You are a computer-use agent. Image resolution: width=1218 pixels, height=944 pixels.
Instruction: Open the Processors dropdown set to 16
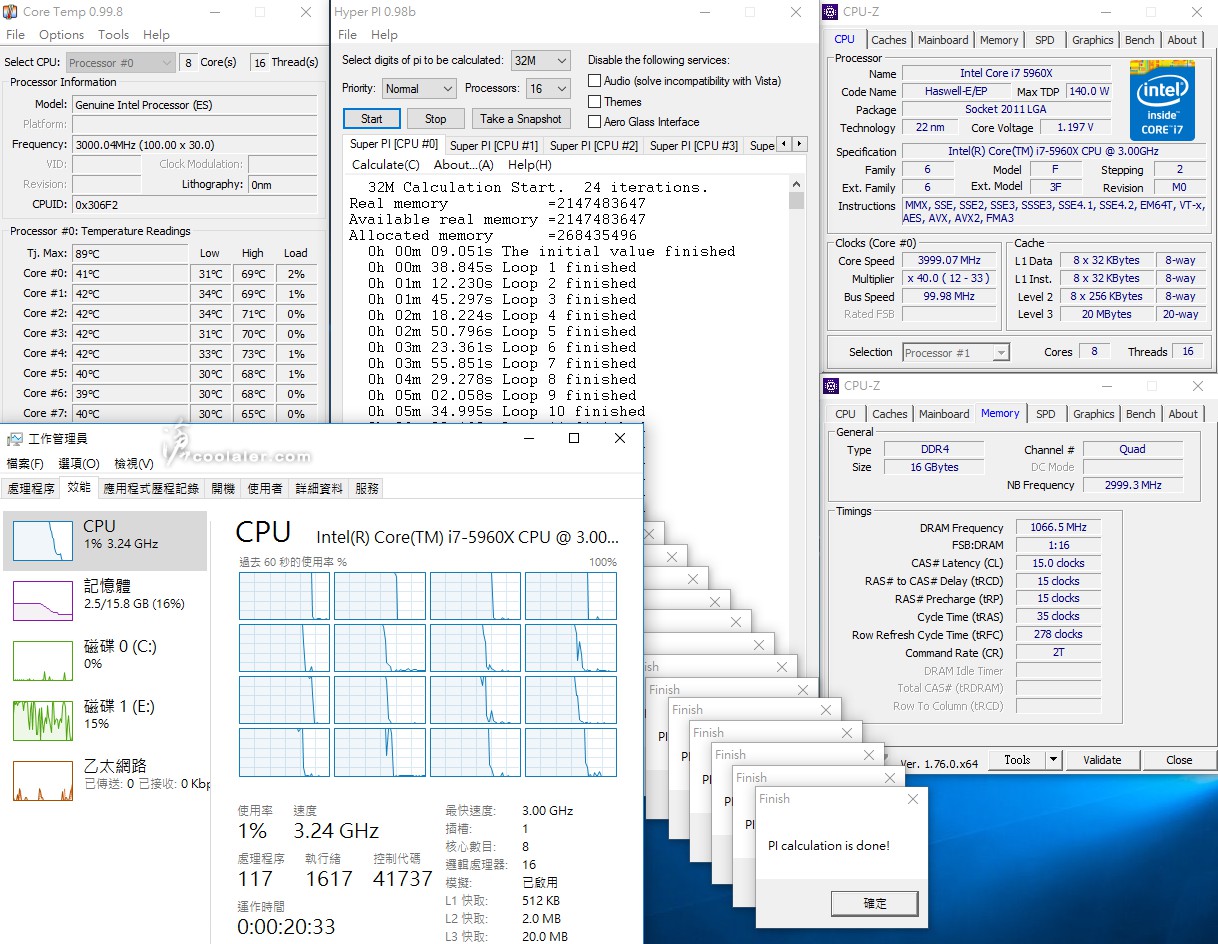(x=549, y=89)
